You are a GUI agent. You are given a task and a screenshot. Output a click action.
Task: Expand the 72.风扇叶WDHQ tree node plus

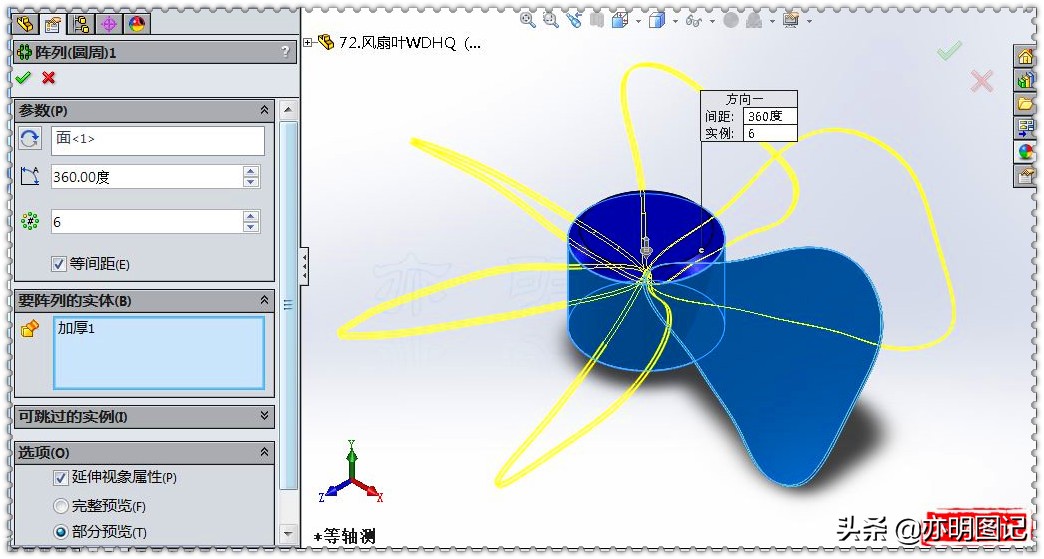(308, 43)
